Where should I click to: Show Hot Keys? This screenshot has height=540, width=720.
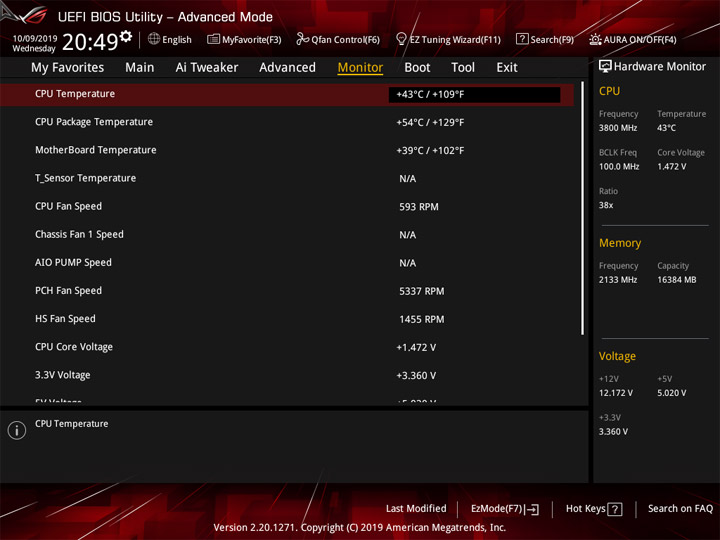point(585,508)
